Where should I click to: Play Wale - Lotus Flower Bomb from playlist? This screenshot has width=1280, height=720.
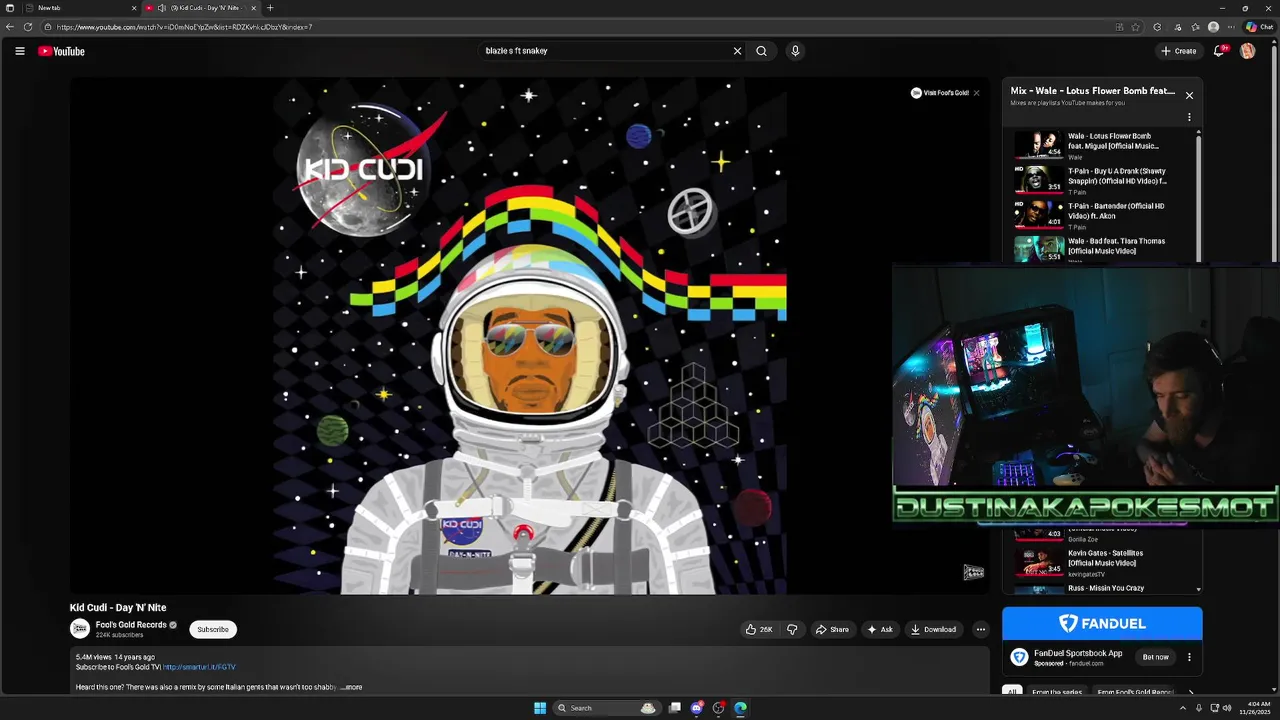(1100, 146)
